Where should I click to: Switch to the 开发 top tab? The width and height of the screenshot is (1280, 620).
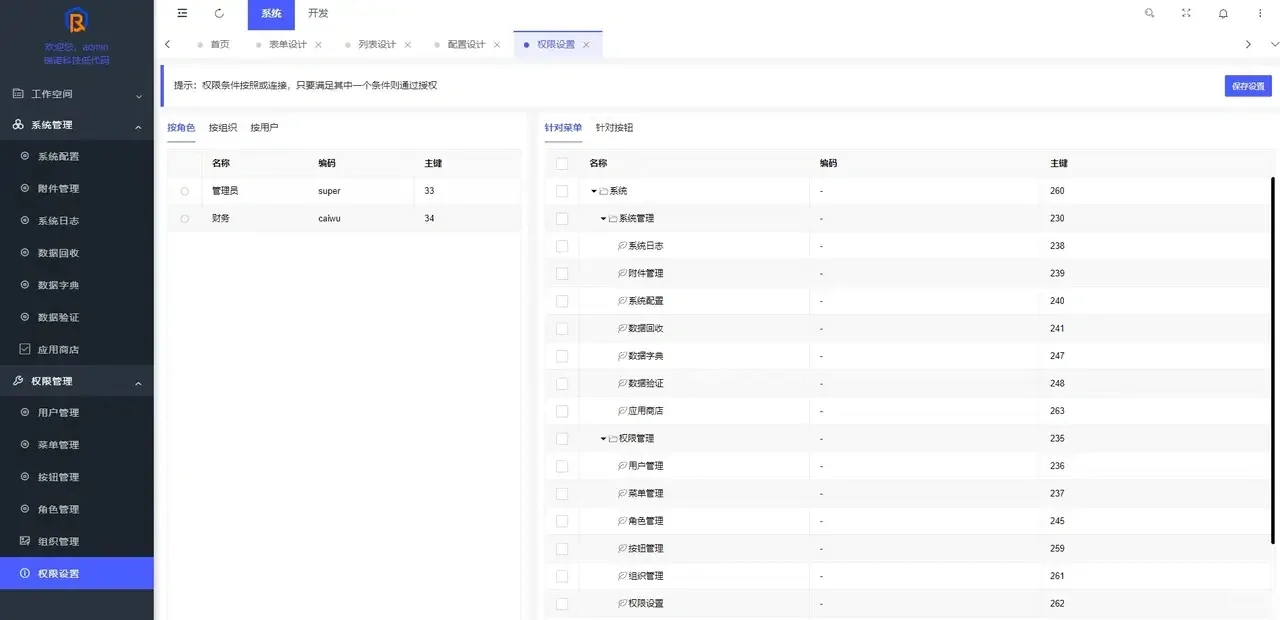click(318, 13)
